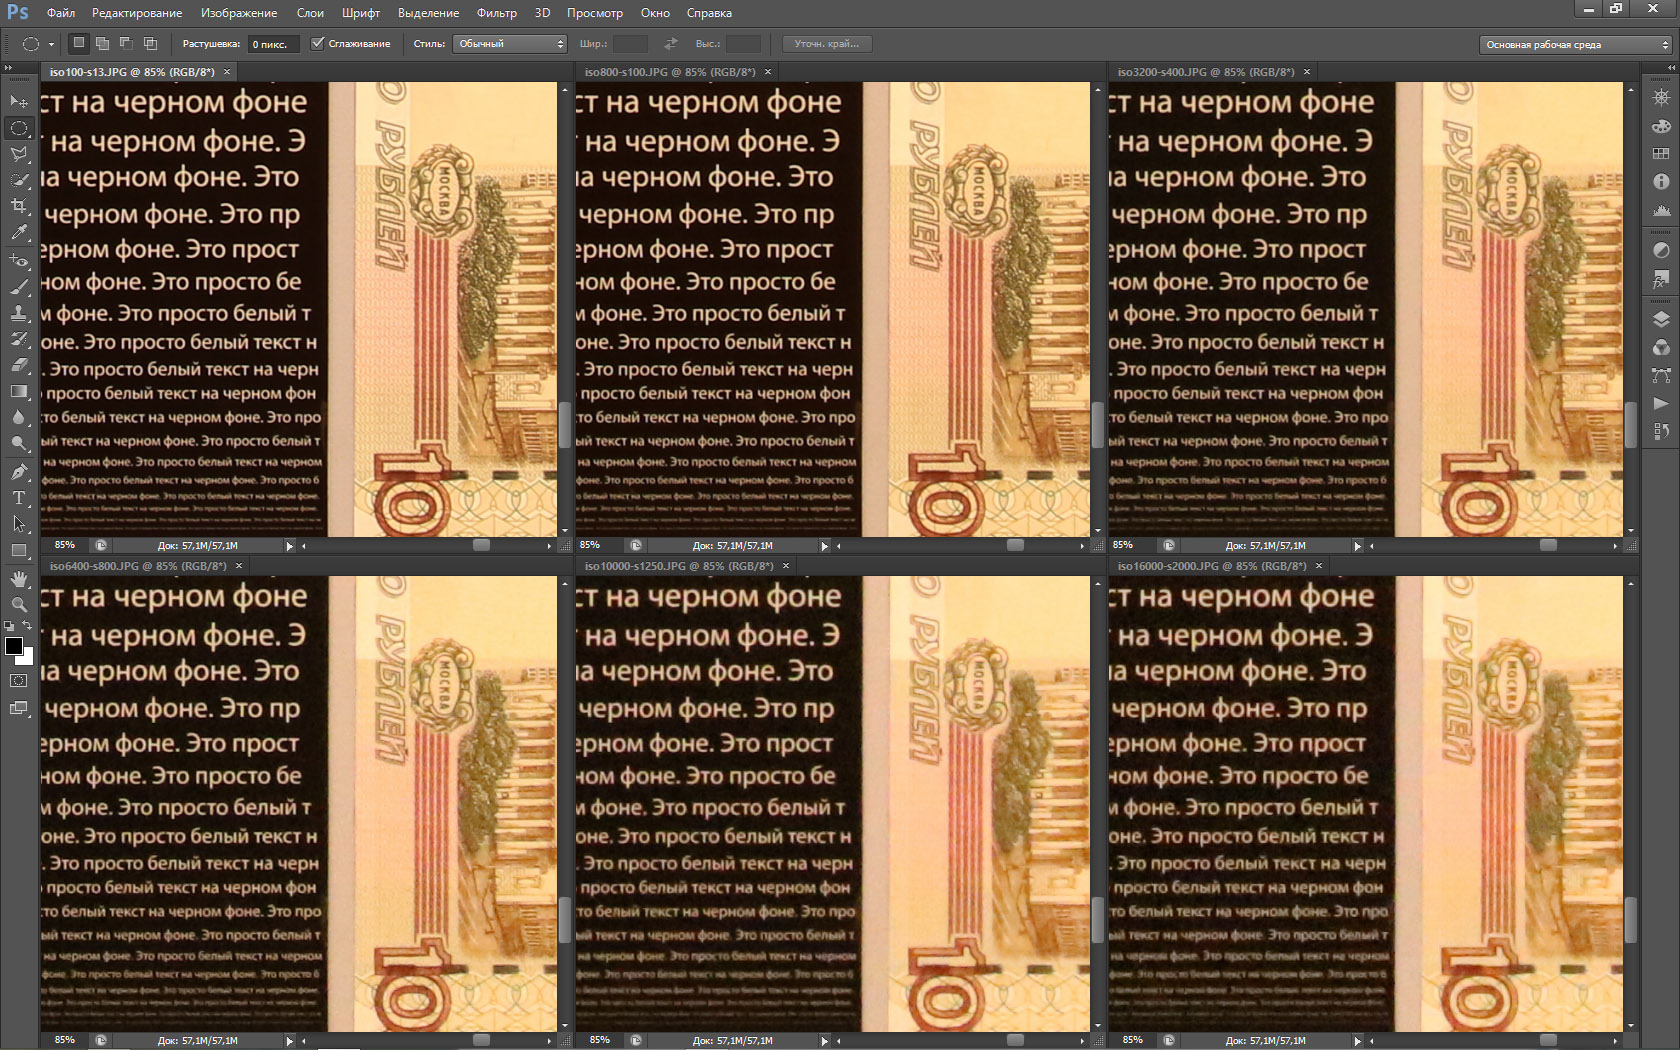Select the Crop tool
This screenshot has height=1050, width=1680.
pyautogui.click(x=19, y=206)
